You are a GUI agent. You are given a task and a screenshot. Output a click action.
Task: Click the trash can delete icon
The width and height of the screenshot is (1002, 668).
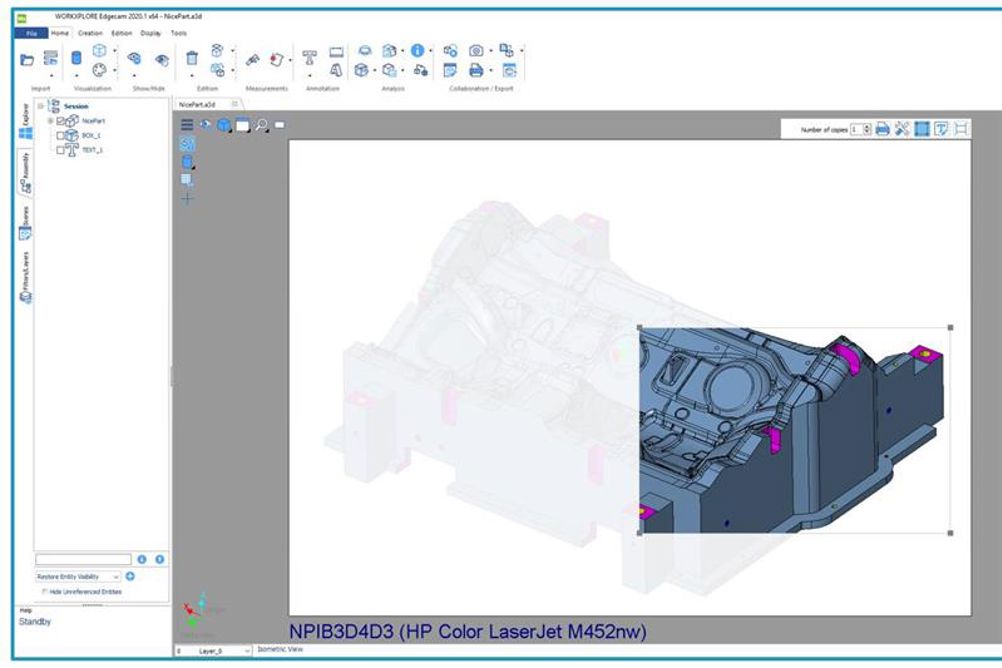click(192, 58)
